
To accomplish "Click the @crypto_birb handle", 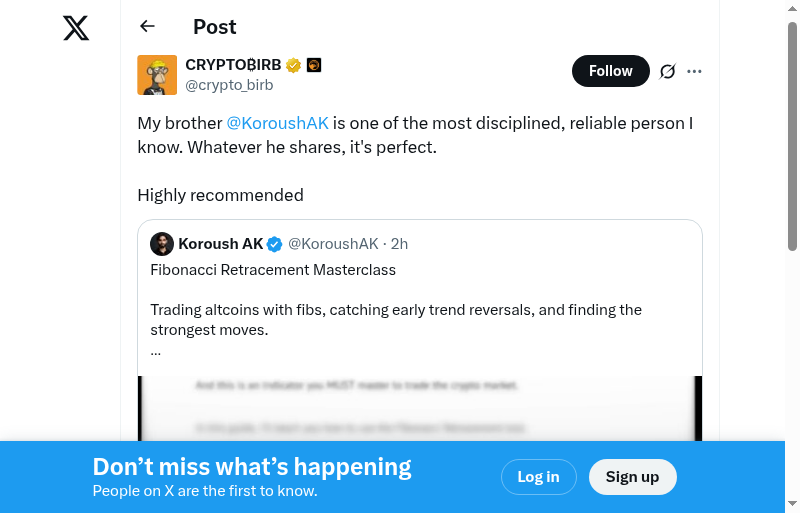I will coord(229,85).
